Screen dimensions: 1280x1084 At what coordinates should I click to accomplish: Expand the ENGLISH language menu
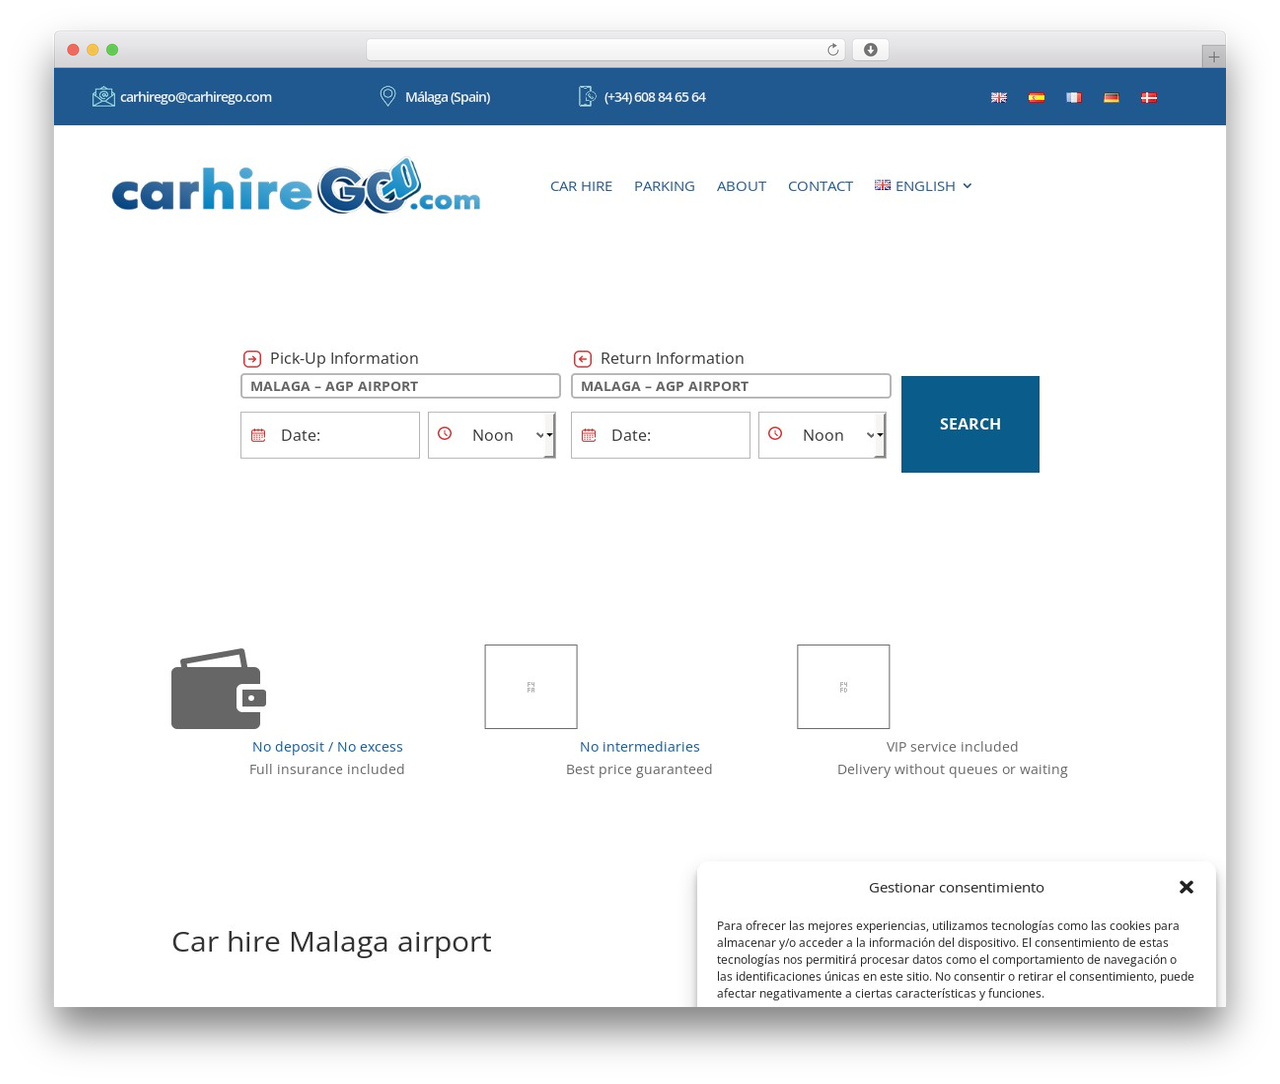click(923, 186)
